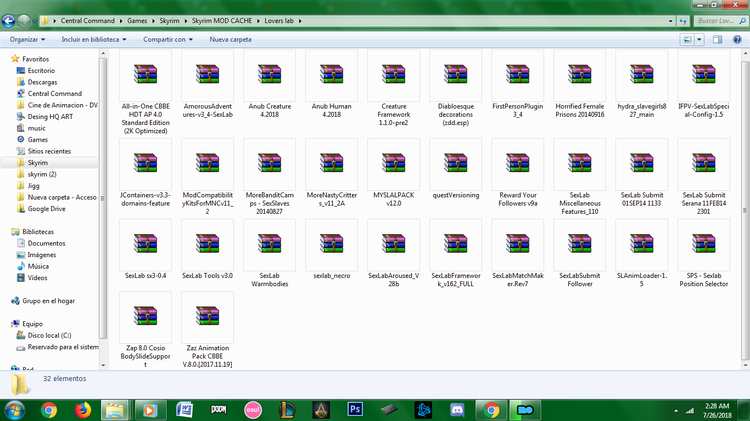750x421 pixels.
Task: Select the Anub Human 4.2018 archive
Action: (331, 84)
